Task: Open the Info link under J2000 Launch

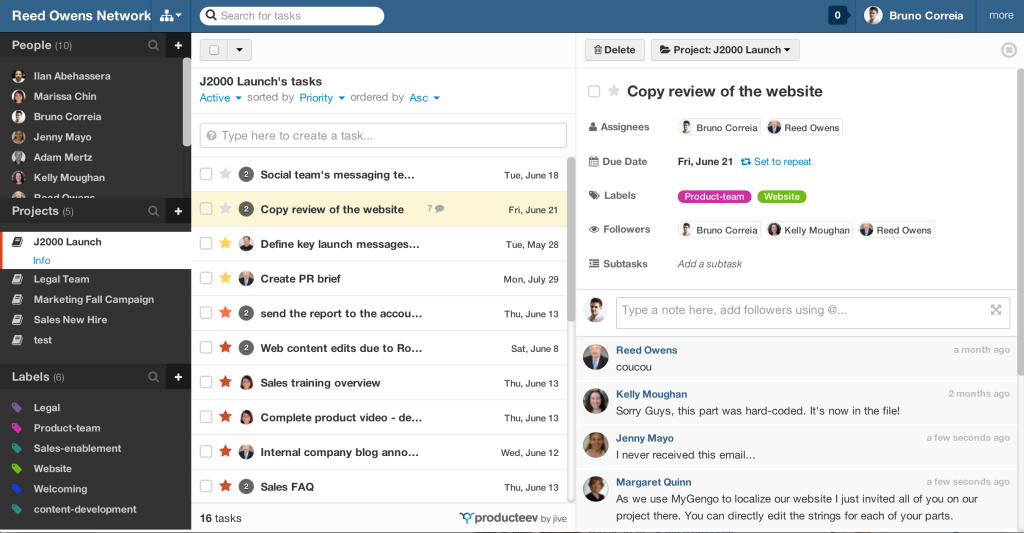Action: coord(42,260)
